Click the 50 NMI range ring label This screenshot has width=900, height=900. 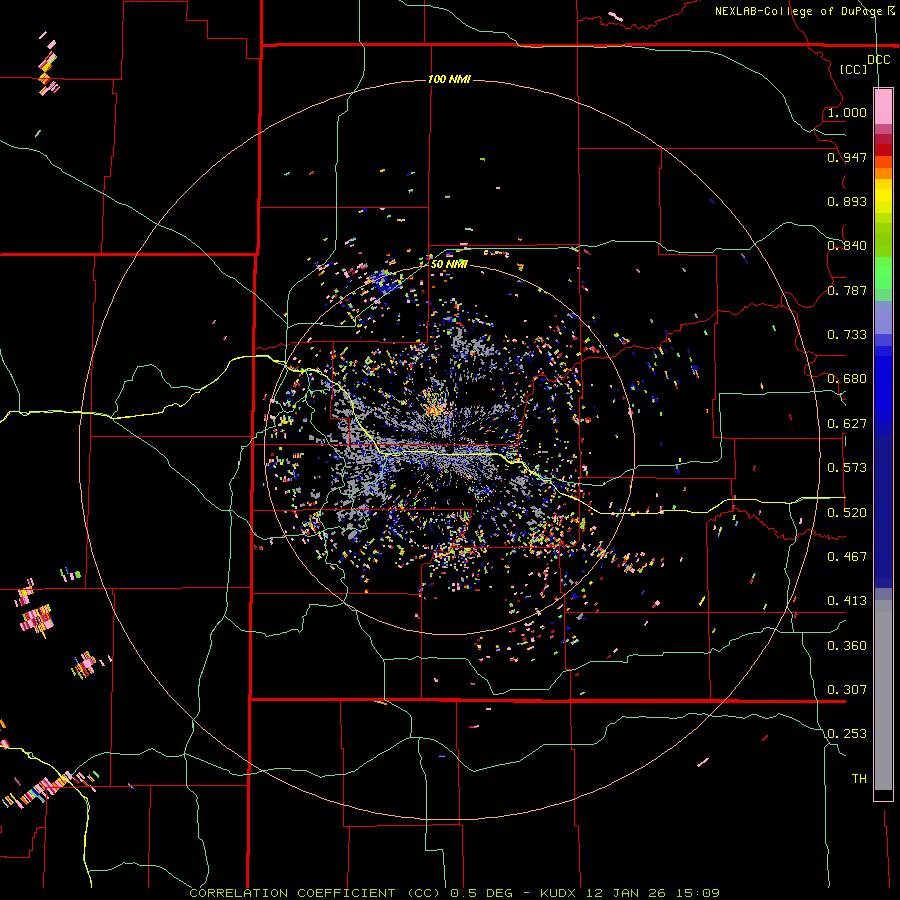(x=449, y=264)
